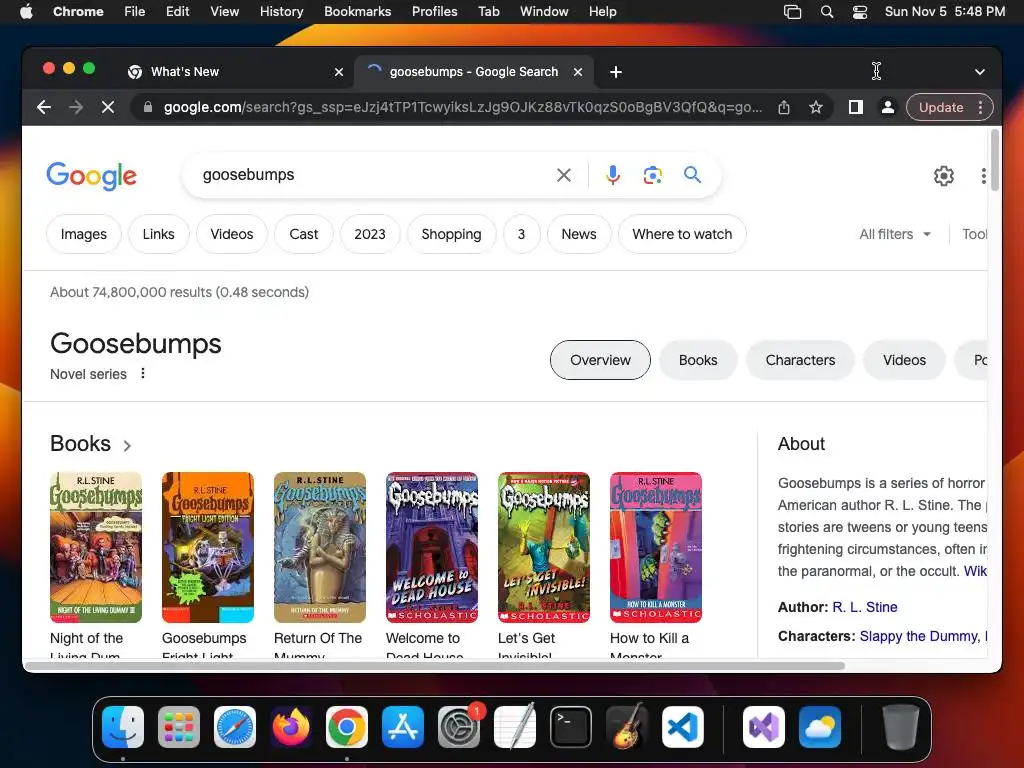Open the tab search dropdown arrow
1024x768 pixels.
pos(980,72)
